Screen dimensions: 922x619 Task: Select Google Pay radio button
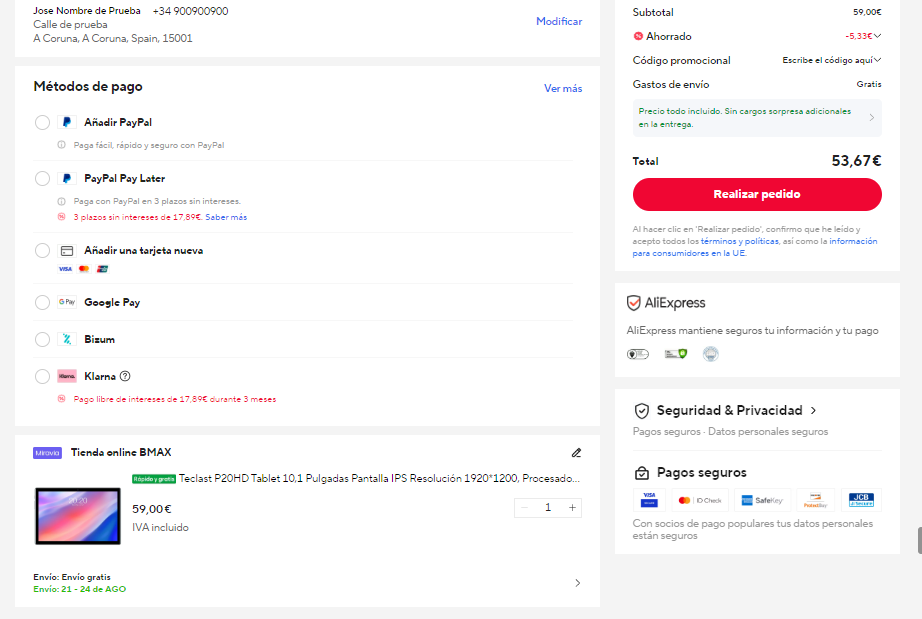point(42,302)
